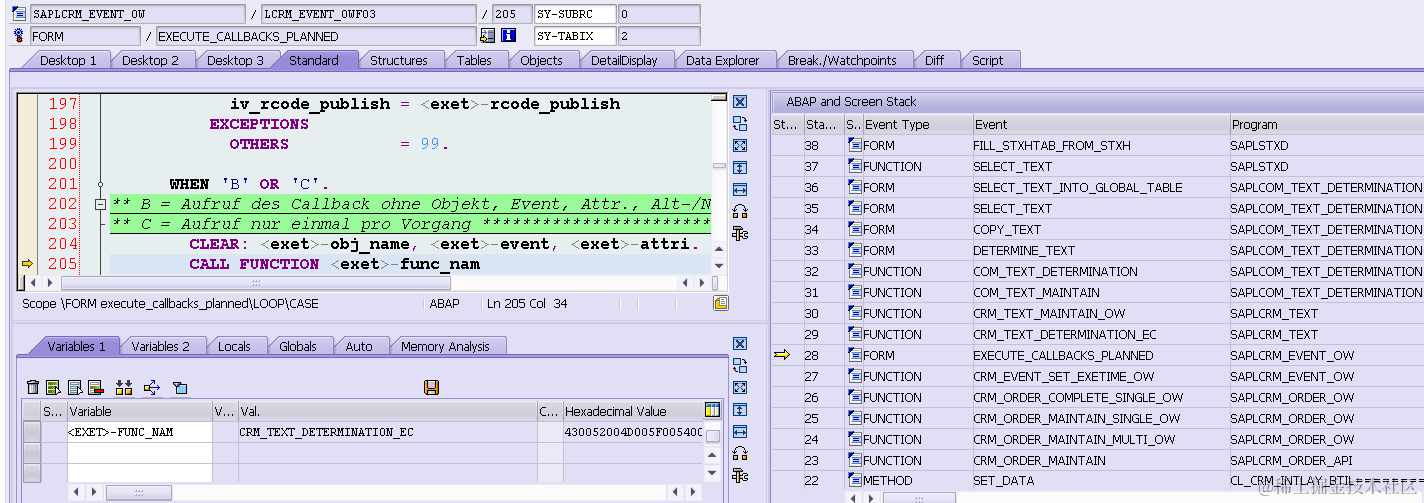Click the SY-TABIX variable field
Viewport: 1424px width, 503px height.
click(x=574, y=36)
